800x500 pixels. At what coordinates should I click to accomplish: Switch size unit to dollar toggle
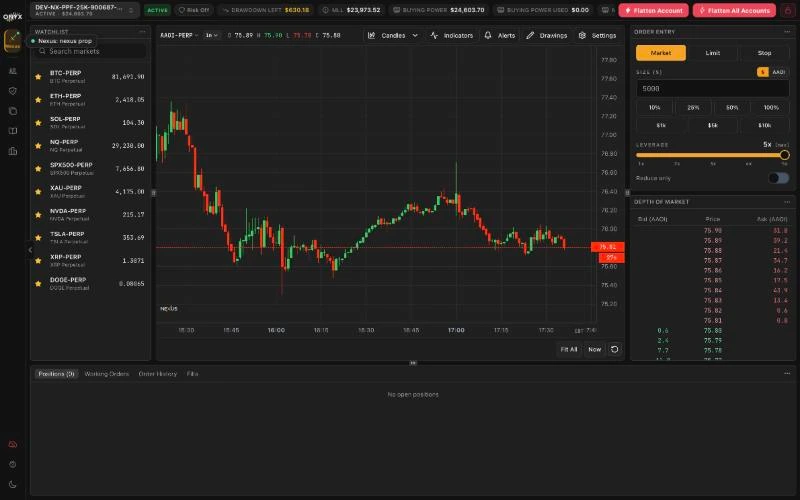coord(763,72)
